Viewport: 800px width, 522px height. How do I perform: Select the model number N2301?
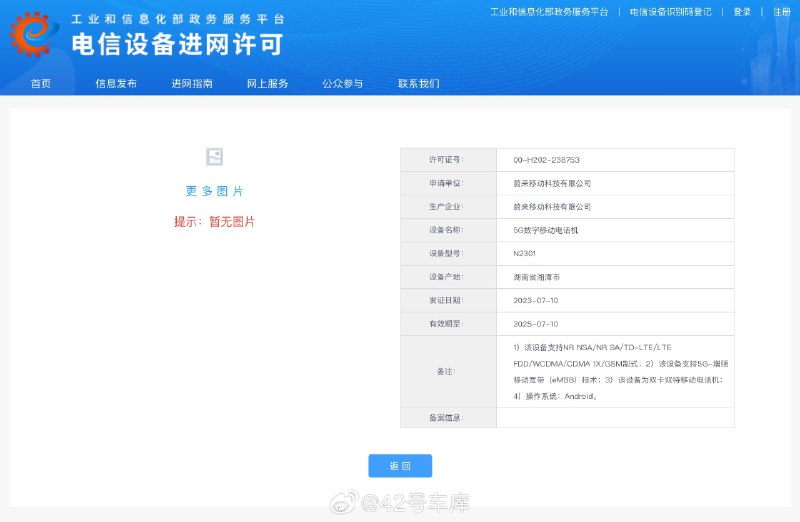pos(524,254)
